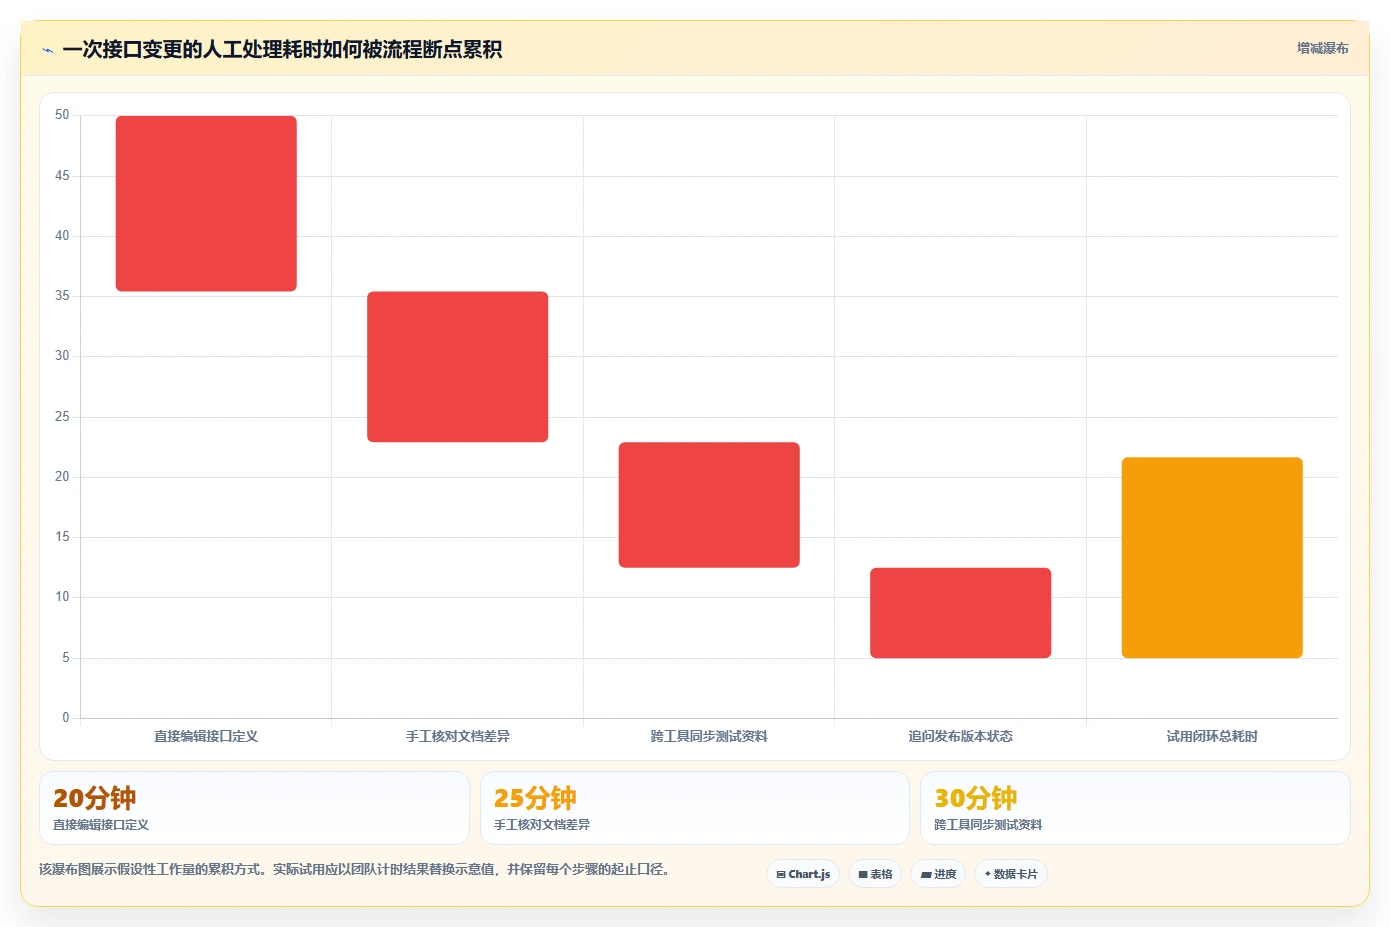Click the x-axis label 追问发布版本状态
This screenshot has width=1390, height=927.
coord(960,736)
